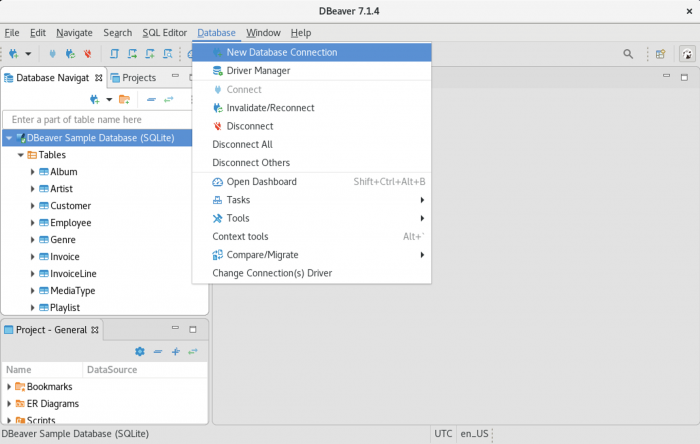Expand the Artist table arrow
The width and height of the screenshot is (700, 444).
32,189
